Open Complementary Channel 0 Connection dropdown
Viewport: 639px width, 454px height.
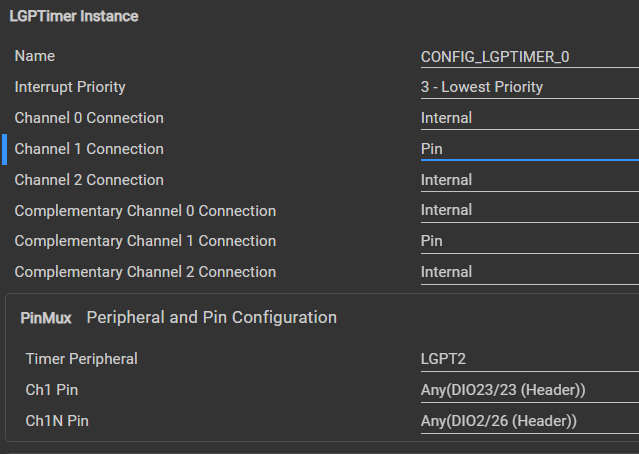click(x=530, y=211)
